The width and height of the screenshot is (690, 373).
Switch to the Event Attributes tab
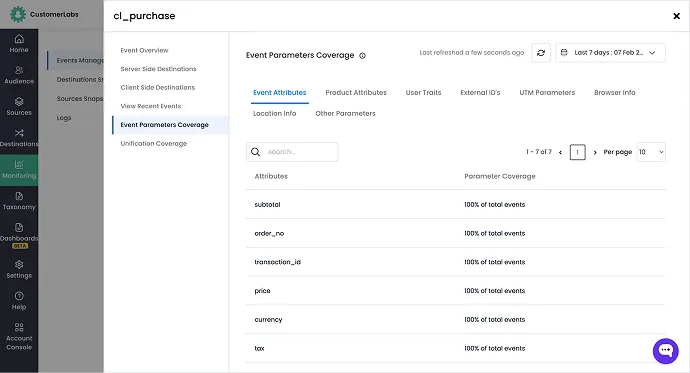click(x=280, y=93)
